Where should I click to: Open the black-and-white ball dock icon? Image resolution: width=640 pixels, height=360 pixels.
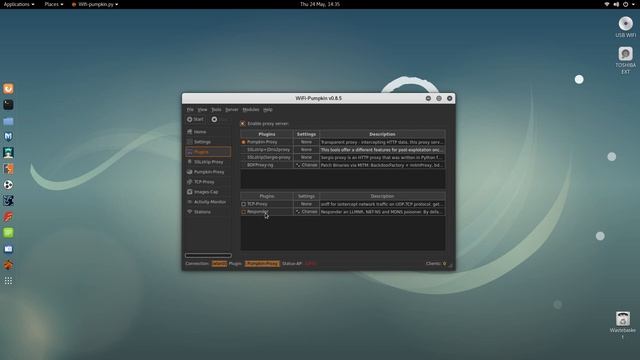tap(8, 185)
